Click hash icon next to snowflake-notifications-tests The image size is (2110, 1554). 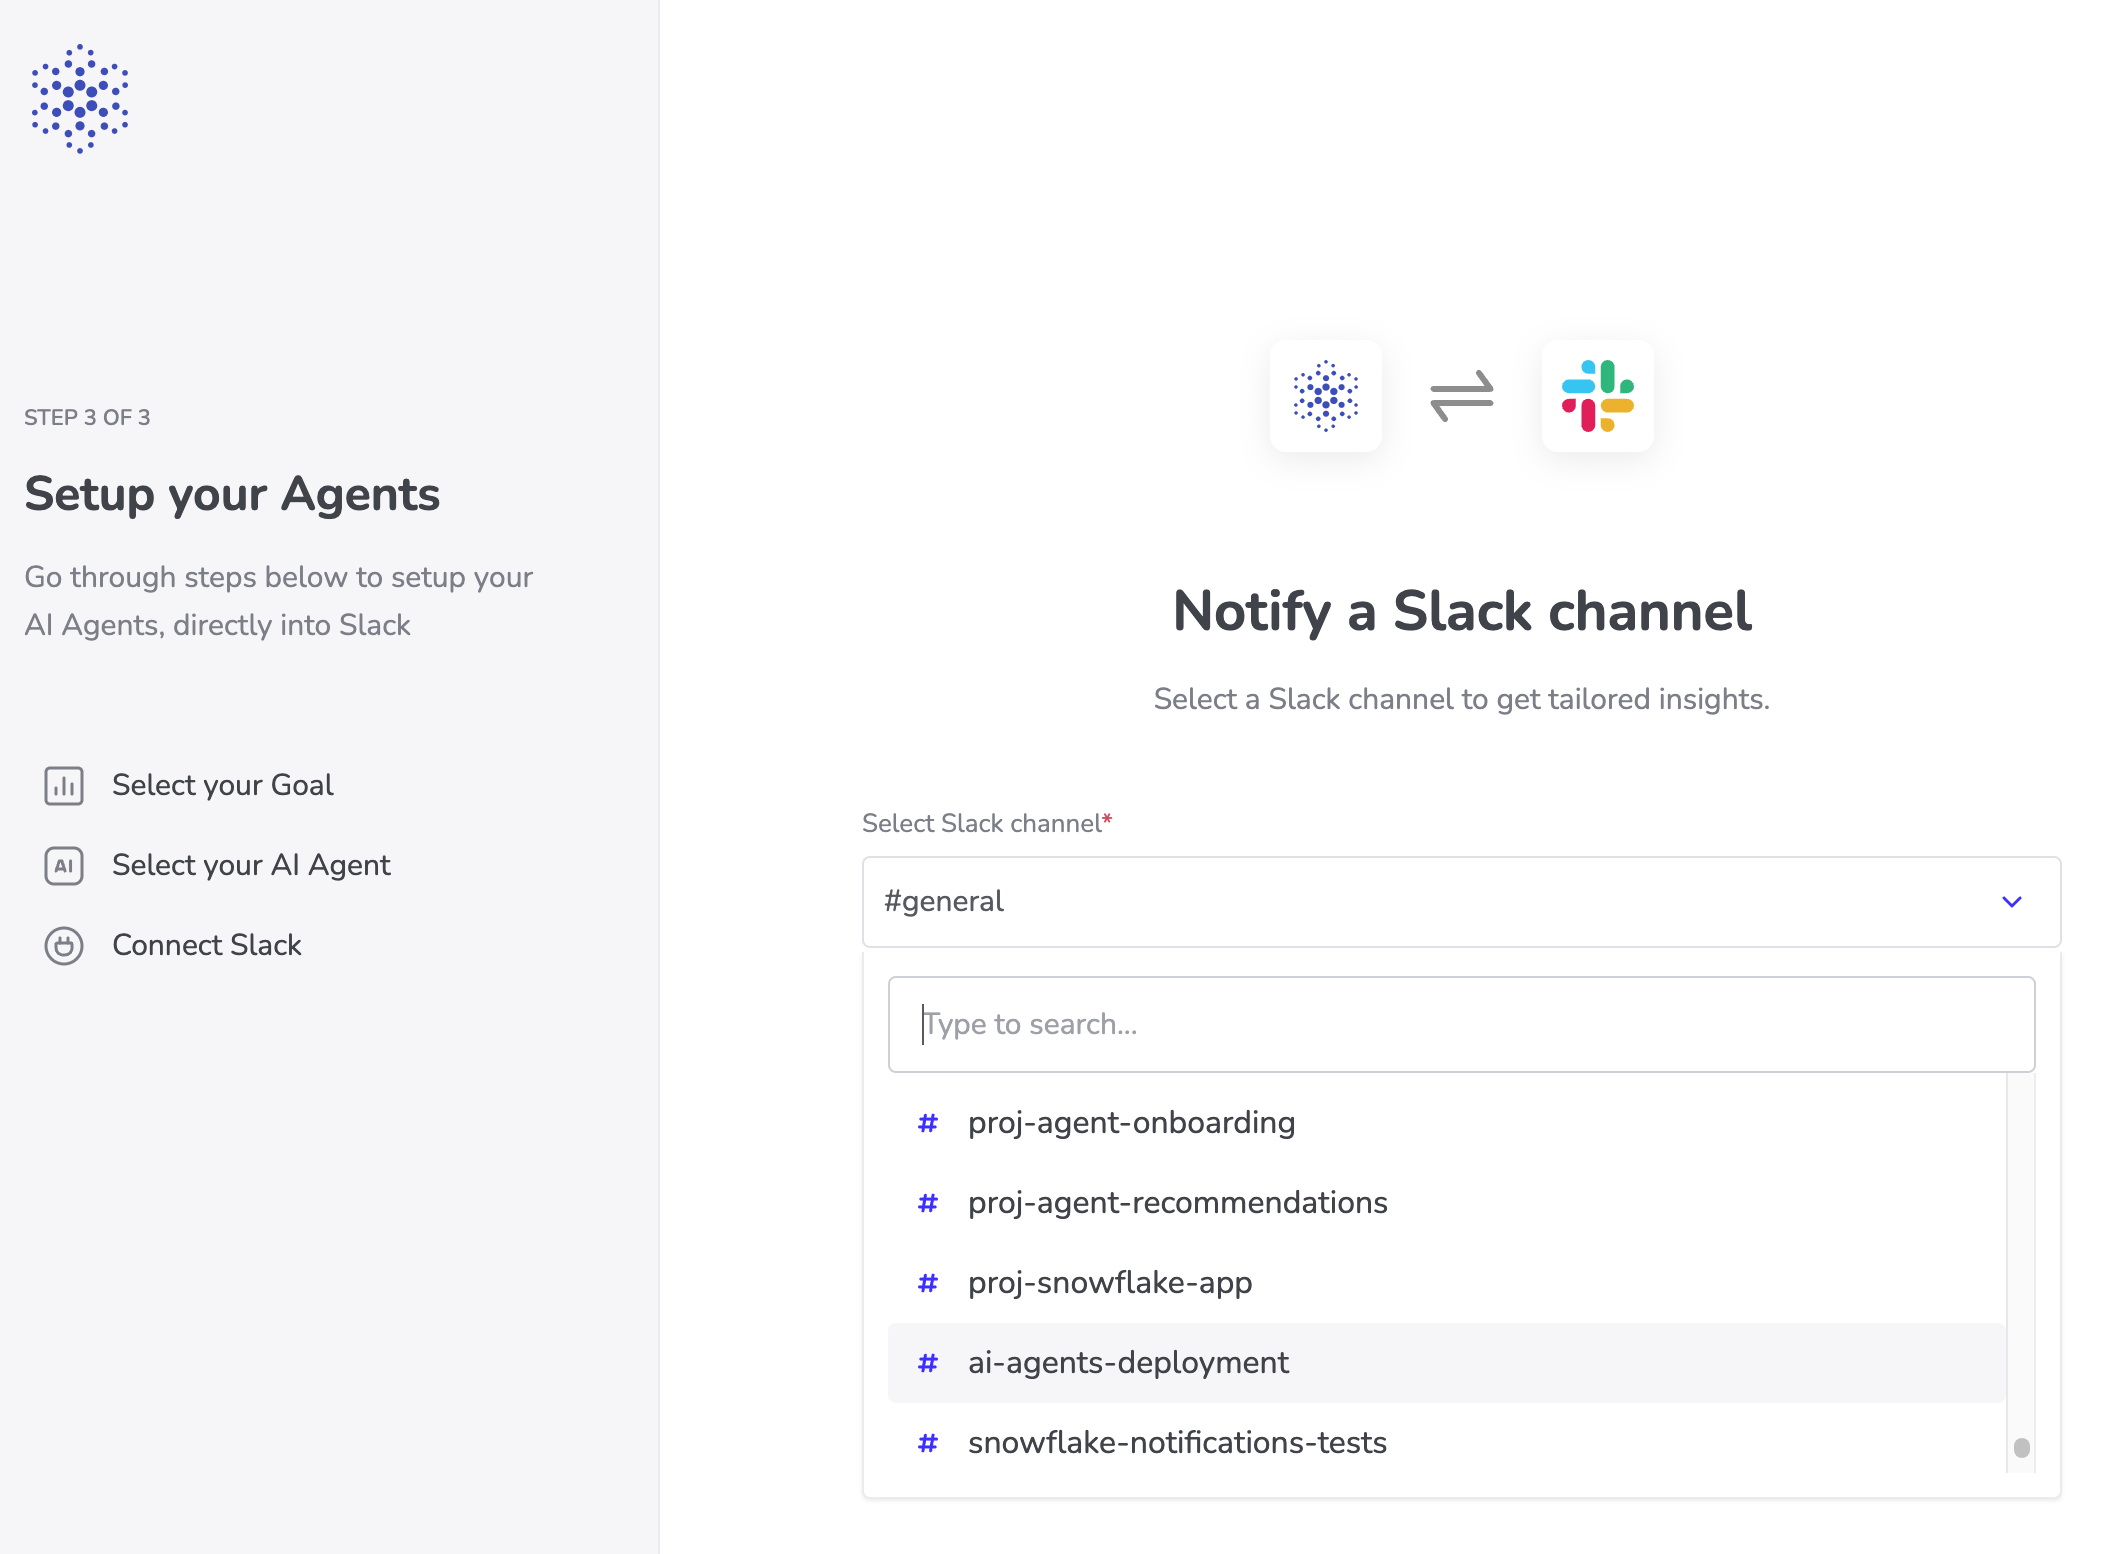928,1443
